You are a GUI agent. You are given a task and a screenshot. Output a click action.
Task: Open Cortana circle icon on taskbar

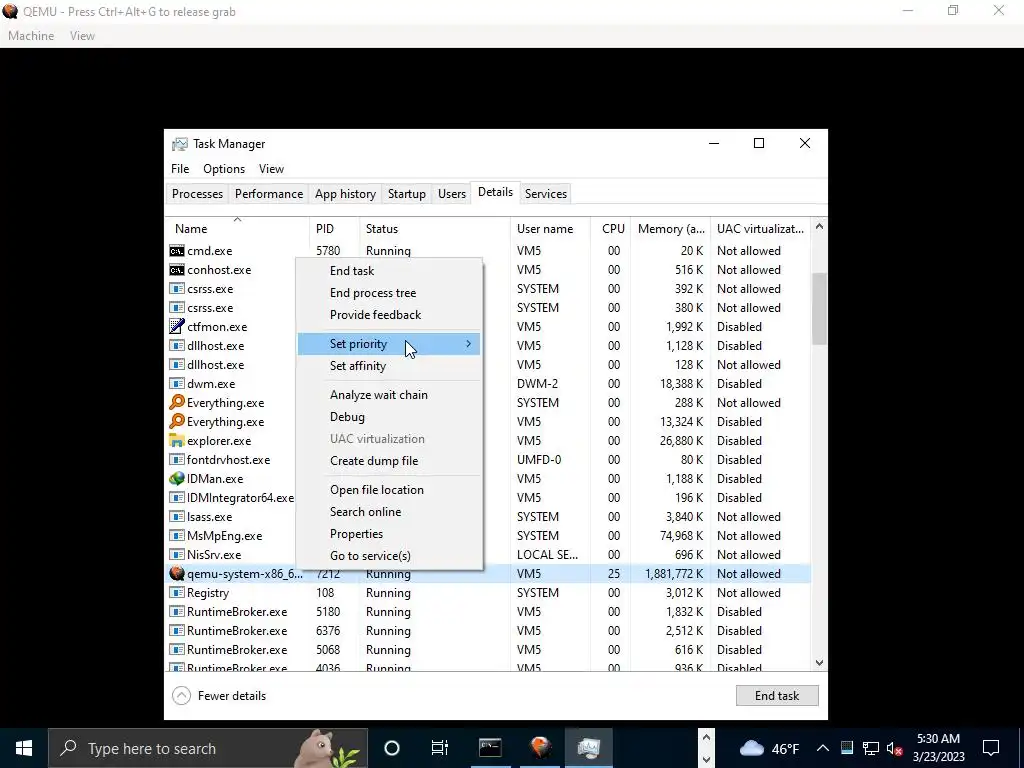(x=392, y=748)
